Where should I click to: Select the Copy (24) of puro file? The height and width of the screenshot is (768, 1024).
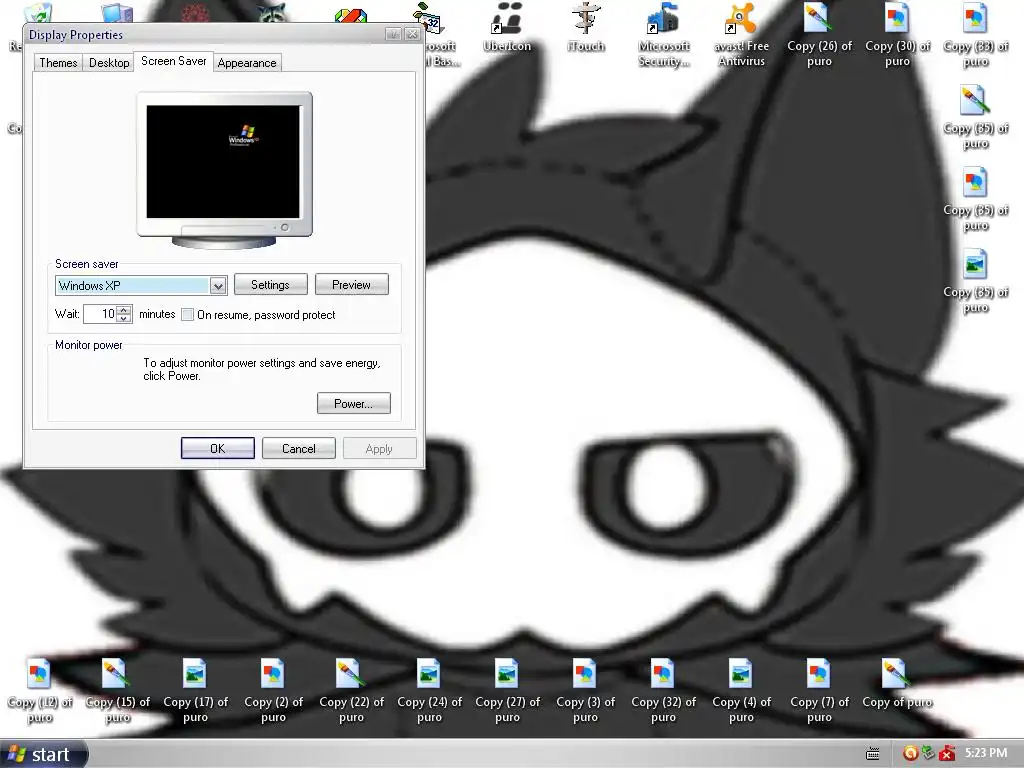point(429,691)
